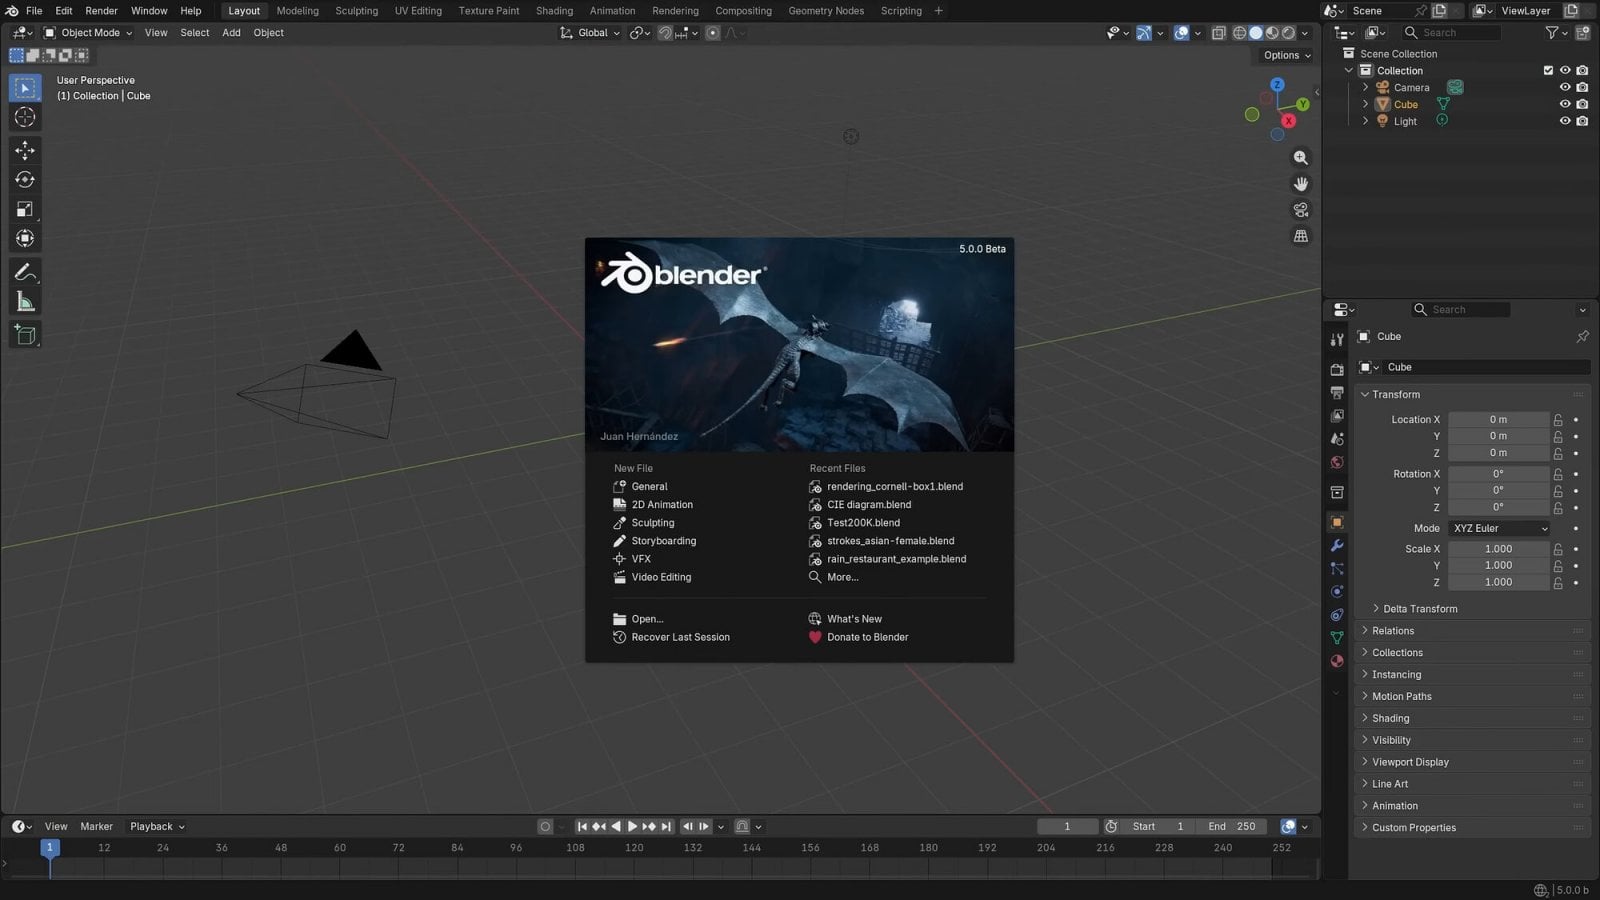This screenshot has width=1600, height=900.
Task: Activate the Measure tool
Action: pos(24,301)
